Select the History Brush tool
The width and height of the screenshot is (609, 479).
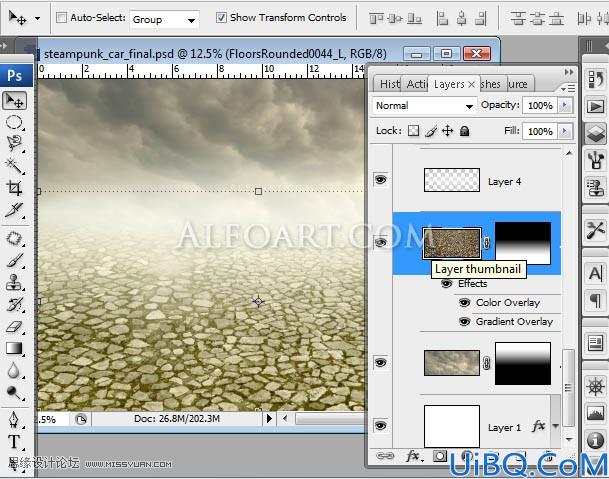(14, 305)
